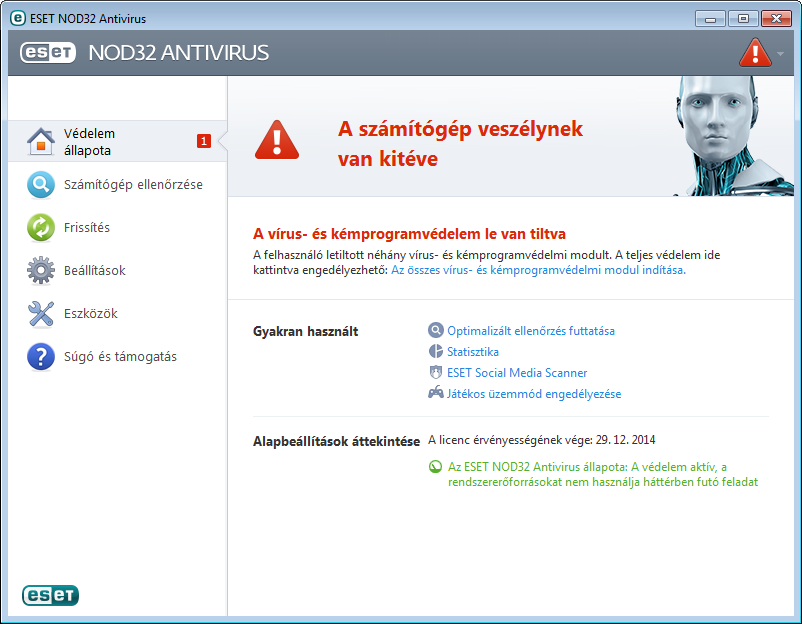This screenshot has height=624, width=802.
Task: Click the Eszközök wrench icon
Action: (x=41, y=313)
